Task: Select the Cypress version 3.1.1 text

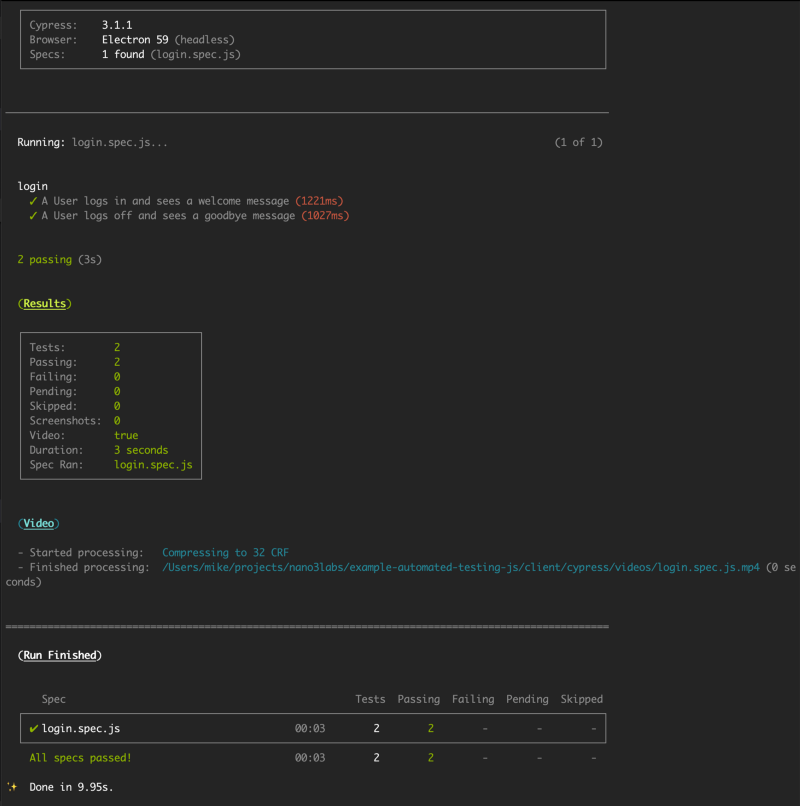Action: click(119, 25)
